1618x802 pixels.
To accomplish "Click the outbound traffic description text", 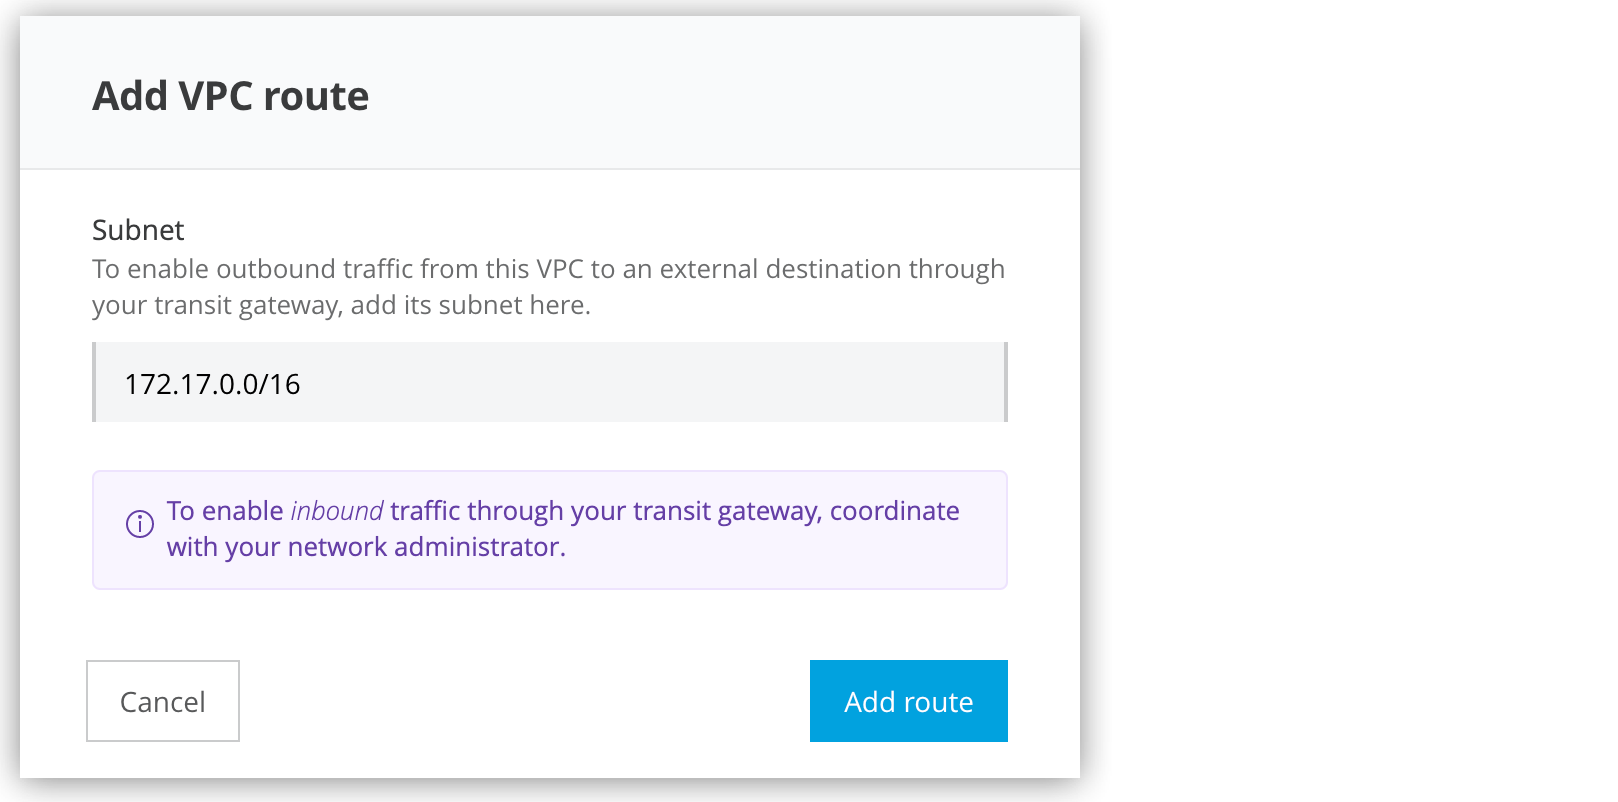I will click(548, 286).
